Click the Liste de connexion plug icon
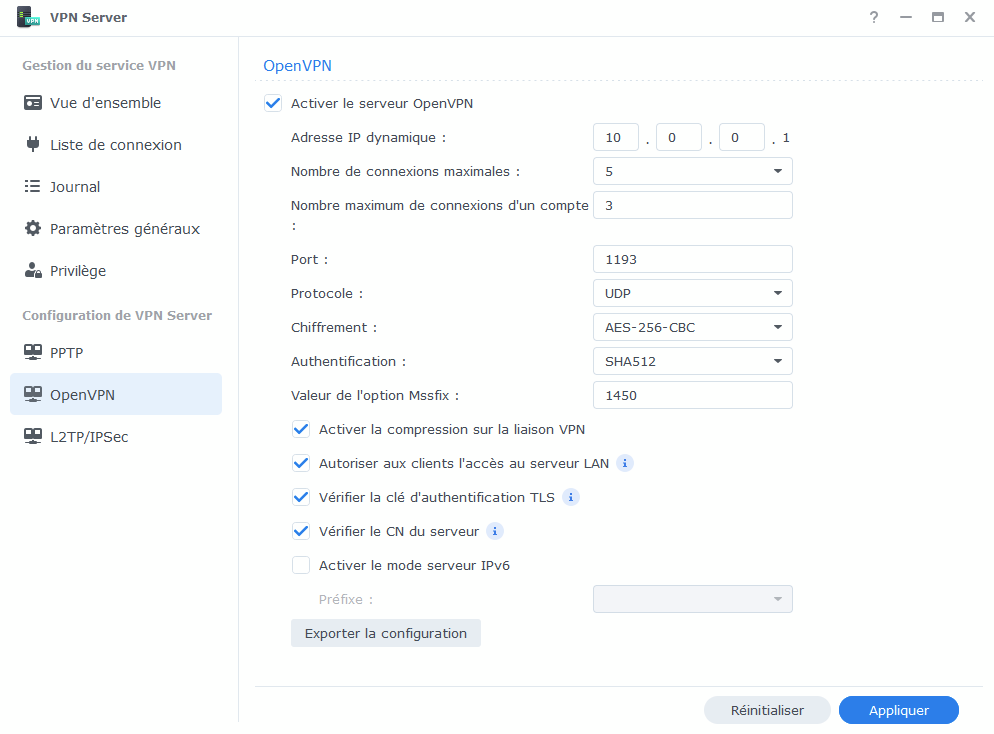Image resolution: width=994 pixels, height=734 pixels. click(33, 145)
